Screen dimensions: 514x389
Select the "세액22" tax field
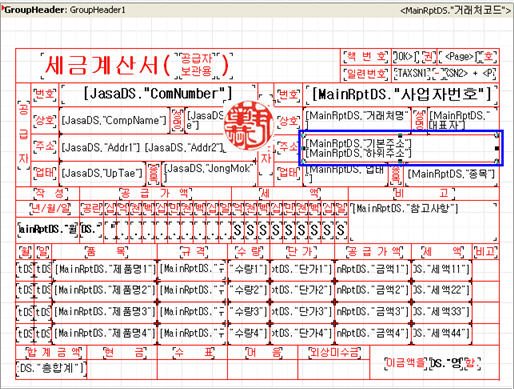[x=442, y=291]
